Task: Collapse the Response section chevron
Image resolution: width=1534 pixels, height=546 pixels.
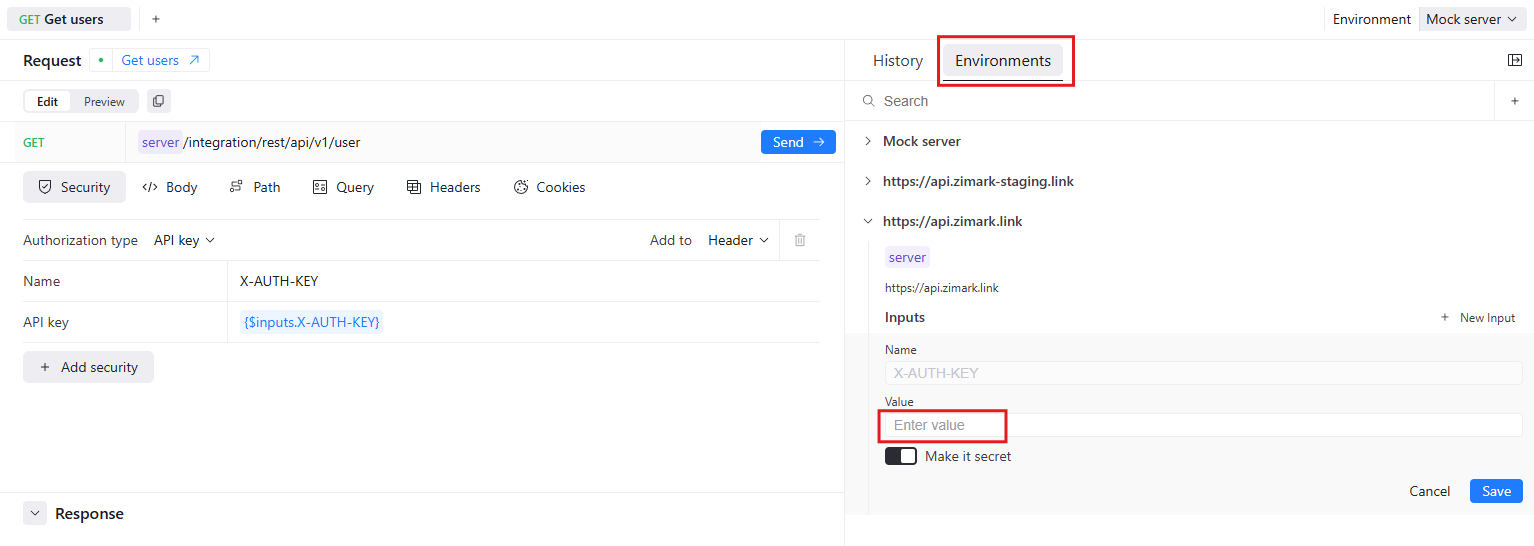Action: [35, 513]
